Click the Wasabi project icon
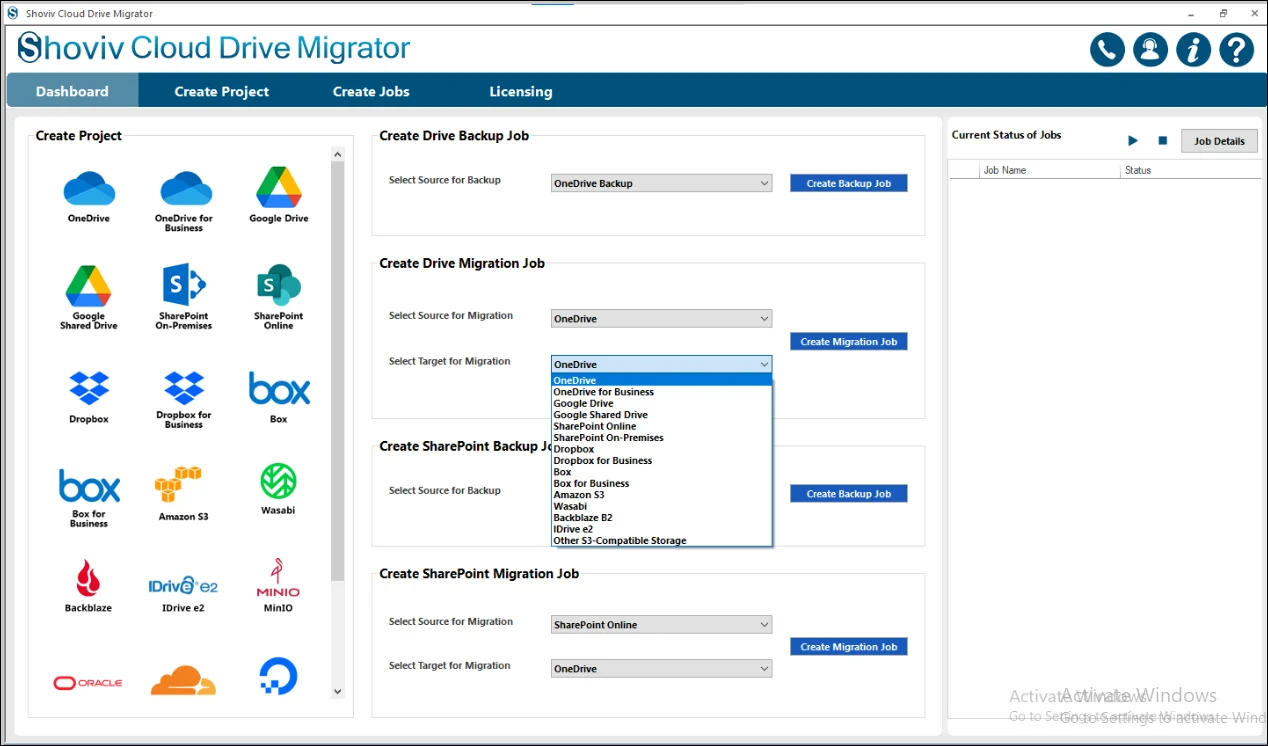The width and height of the screenshot is (1268, 746). tap(279, 489)
